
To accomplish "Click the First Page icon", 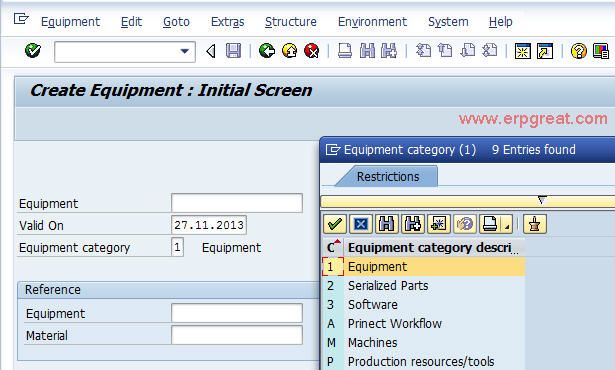I will pyautogui.click(x=423, y=51).
